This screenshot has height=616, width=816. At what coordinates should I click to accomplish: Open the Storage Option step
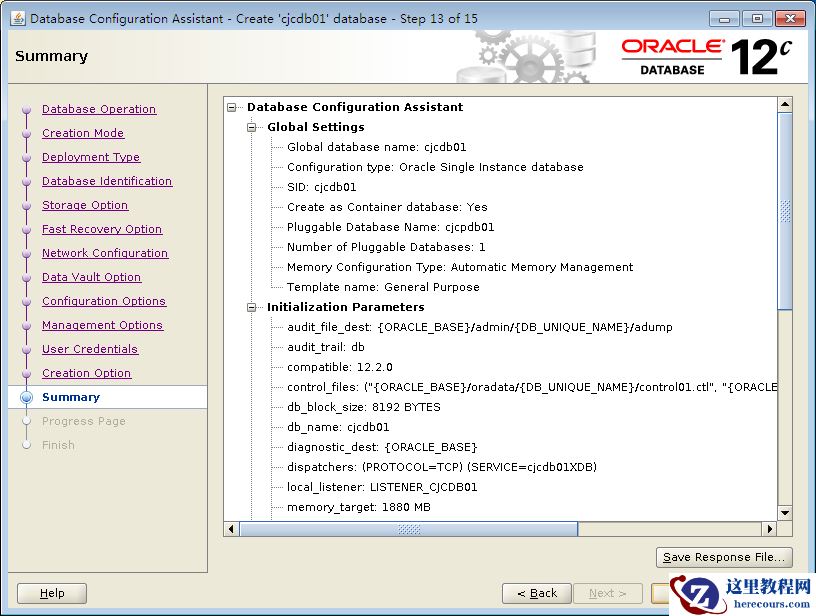click(85, 205)
